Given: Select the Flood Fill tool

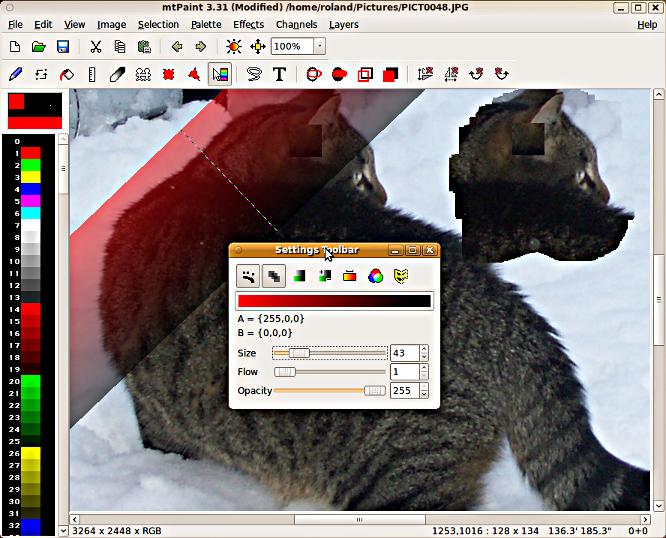Looking at the screenshot, I should point(67,74).
